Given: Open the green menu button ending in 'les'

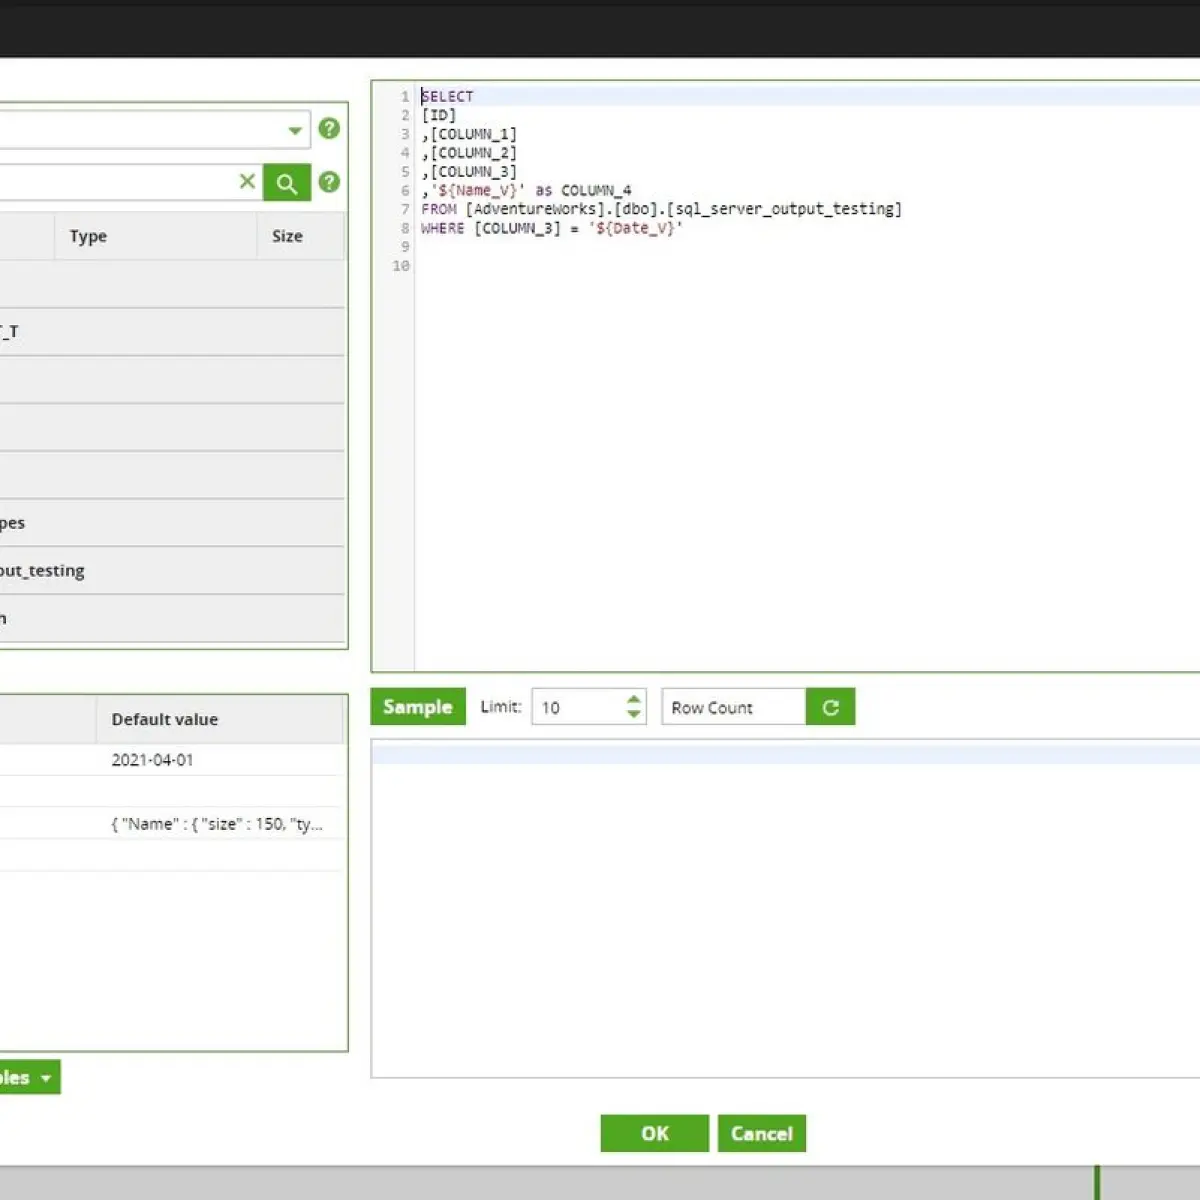Looking at the screenshot, I should (x=28, y=1077).
